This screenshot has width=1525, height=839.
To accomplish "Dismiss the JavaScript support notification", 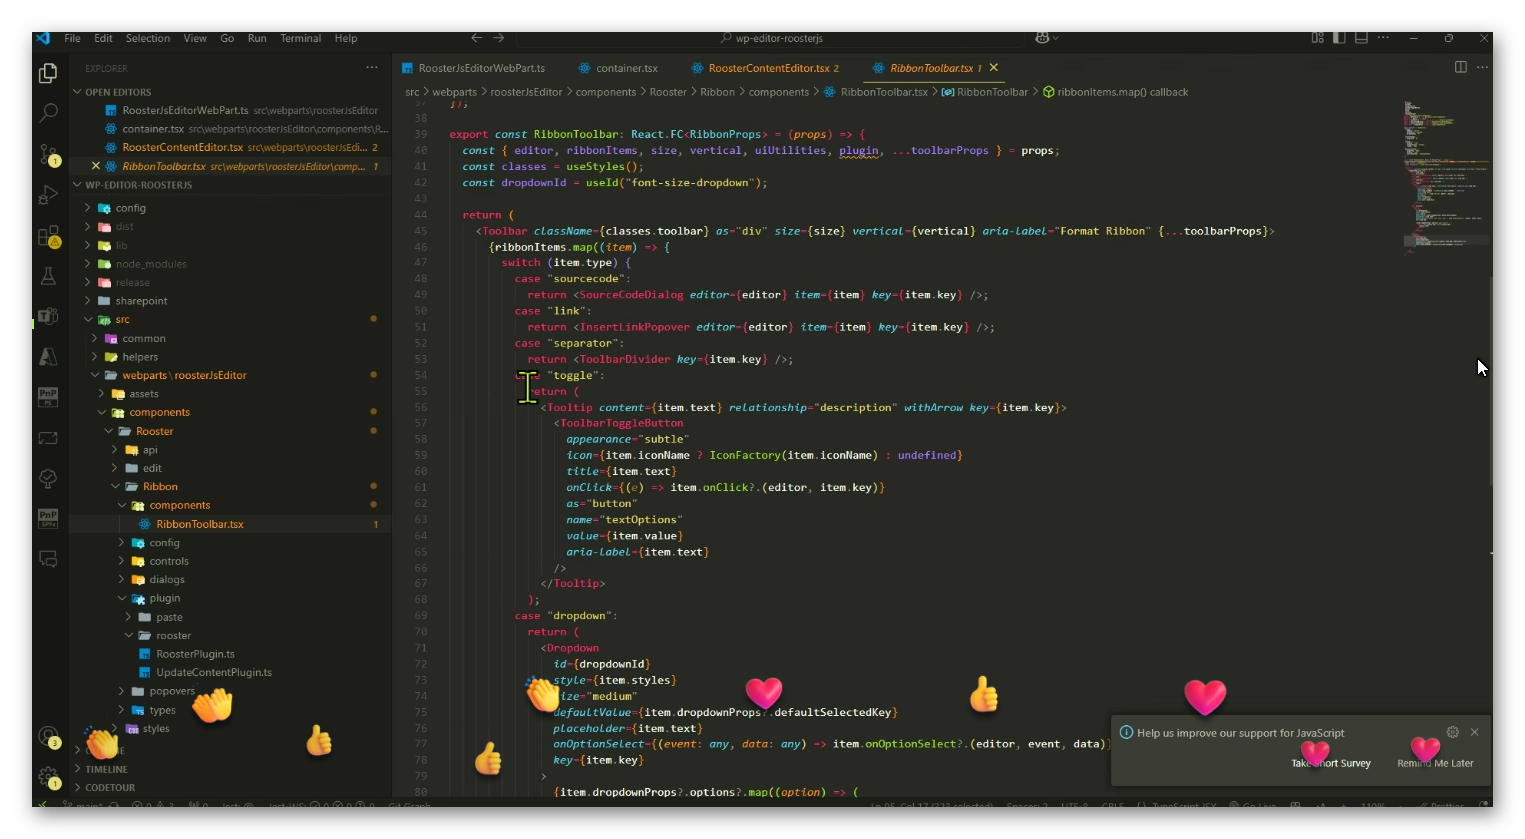I will (x=1474, y=732).
